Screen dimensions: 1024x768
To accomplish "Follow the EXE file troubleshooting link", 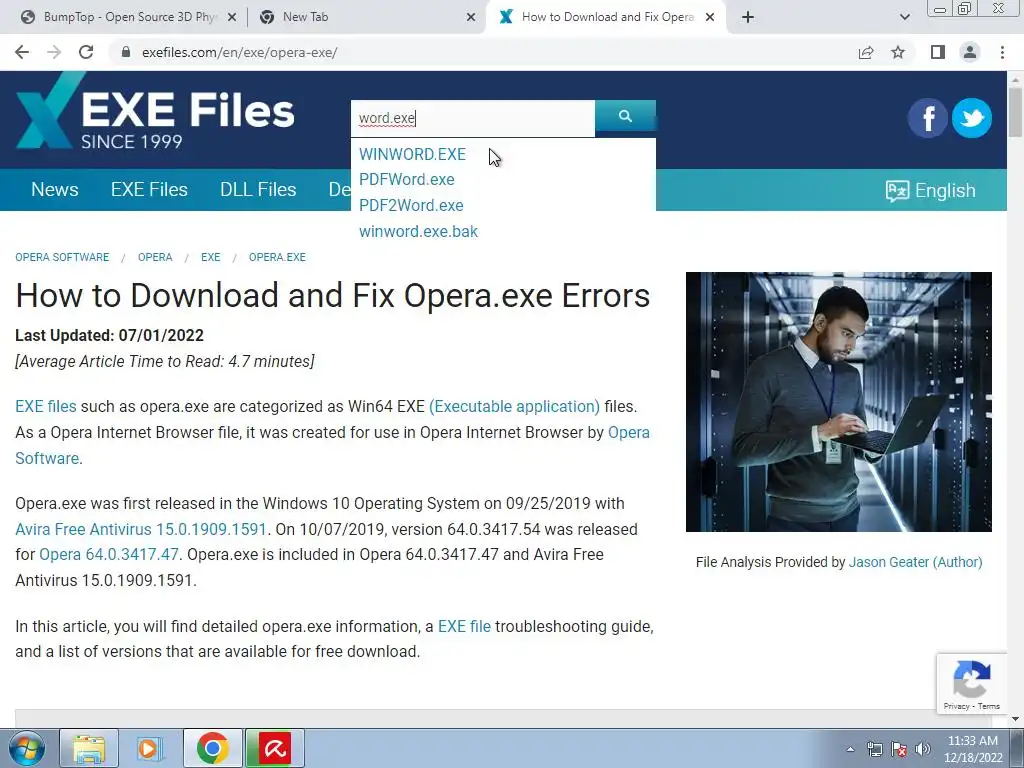I will point(464,626).
